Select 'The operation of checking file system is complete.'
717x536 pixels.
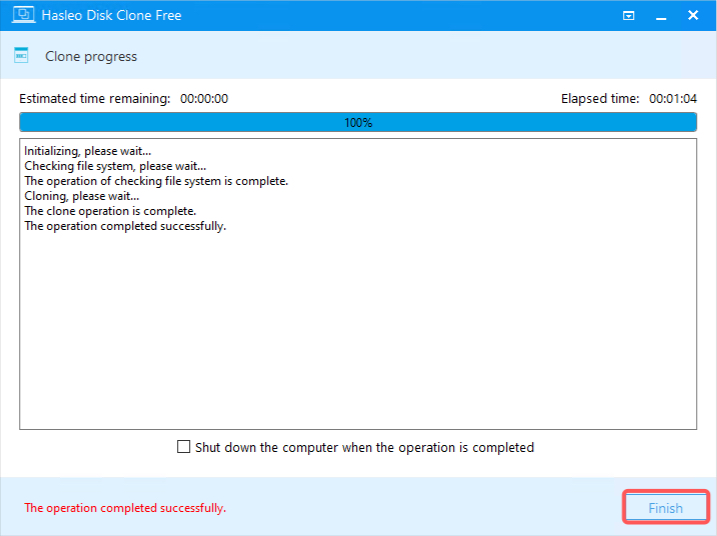click(x=156, y=181)
